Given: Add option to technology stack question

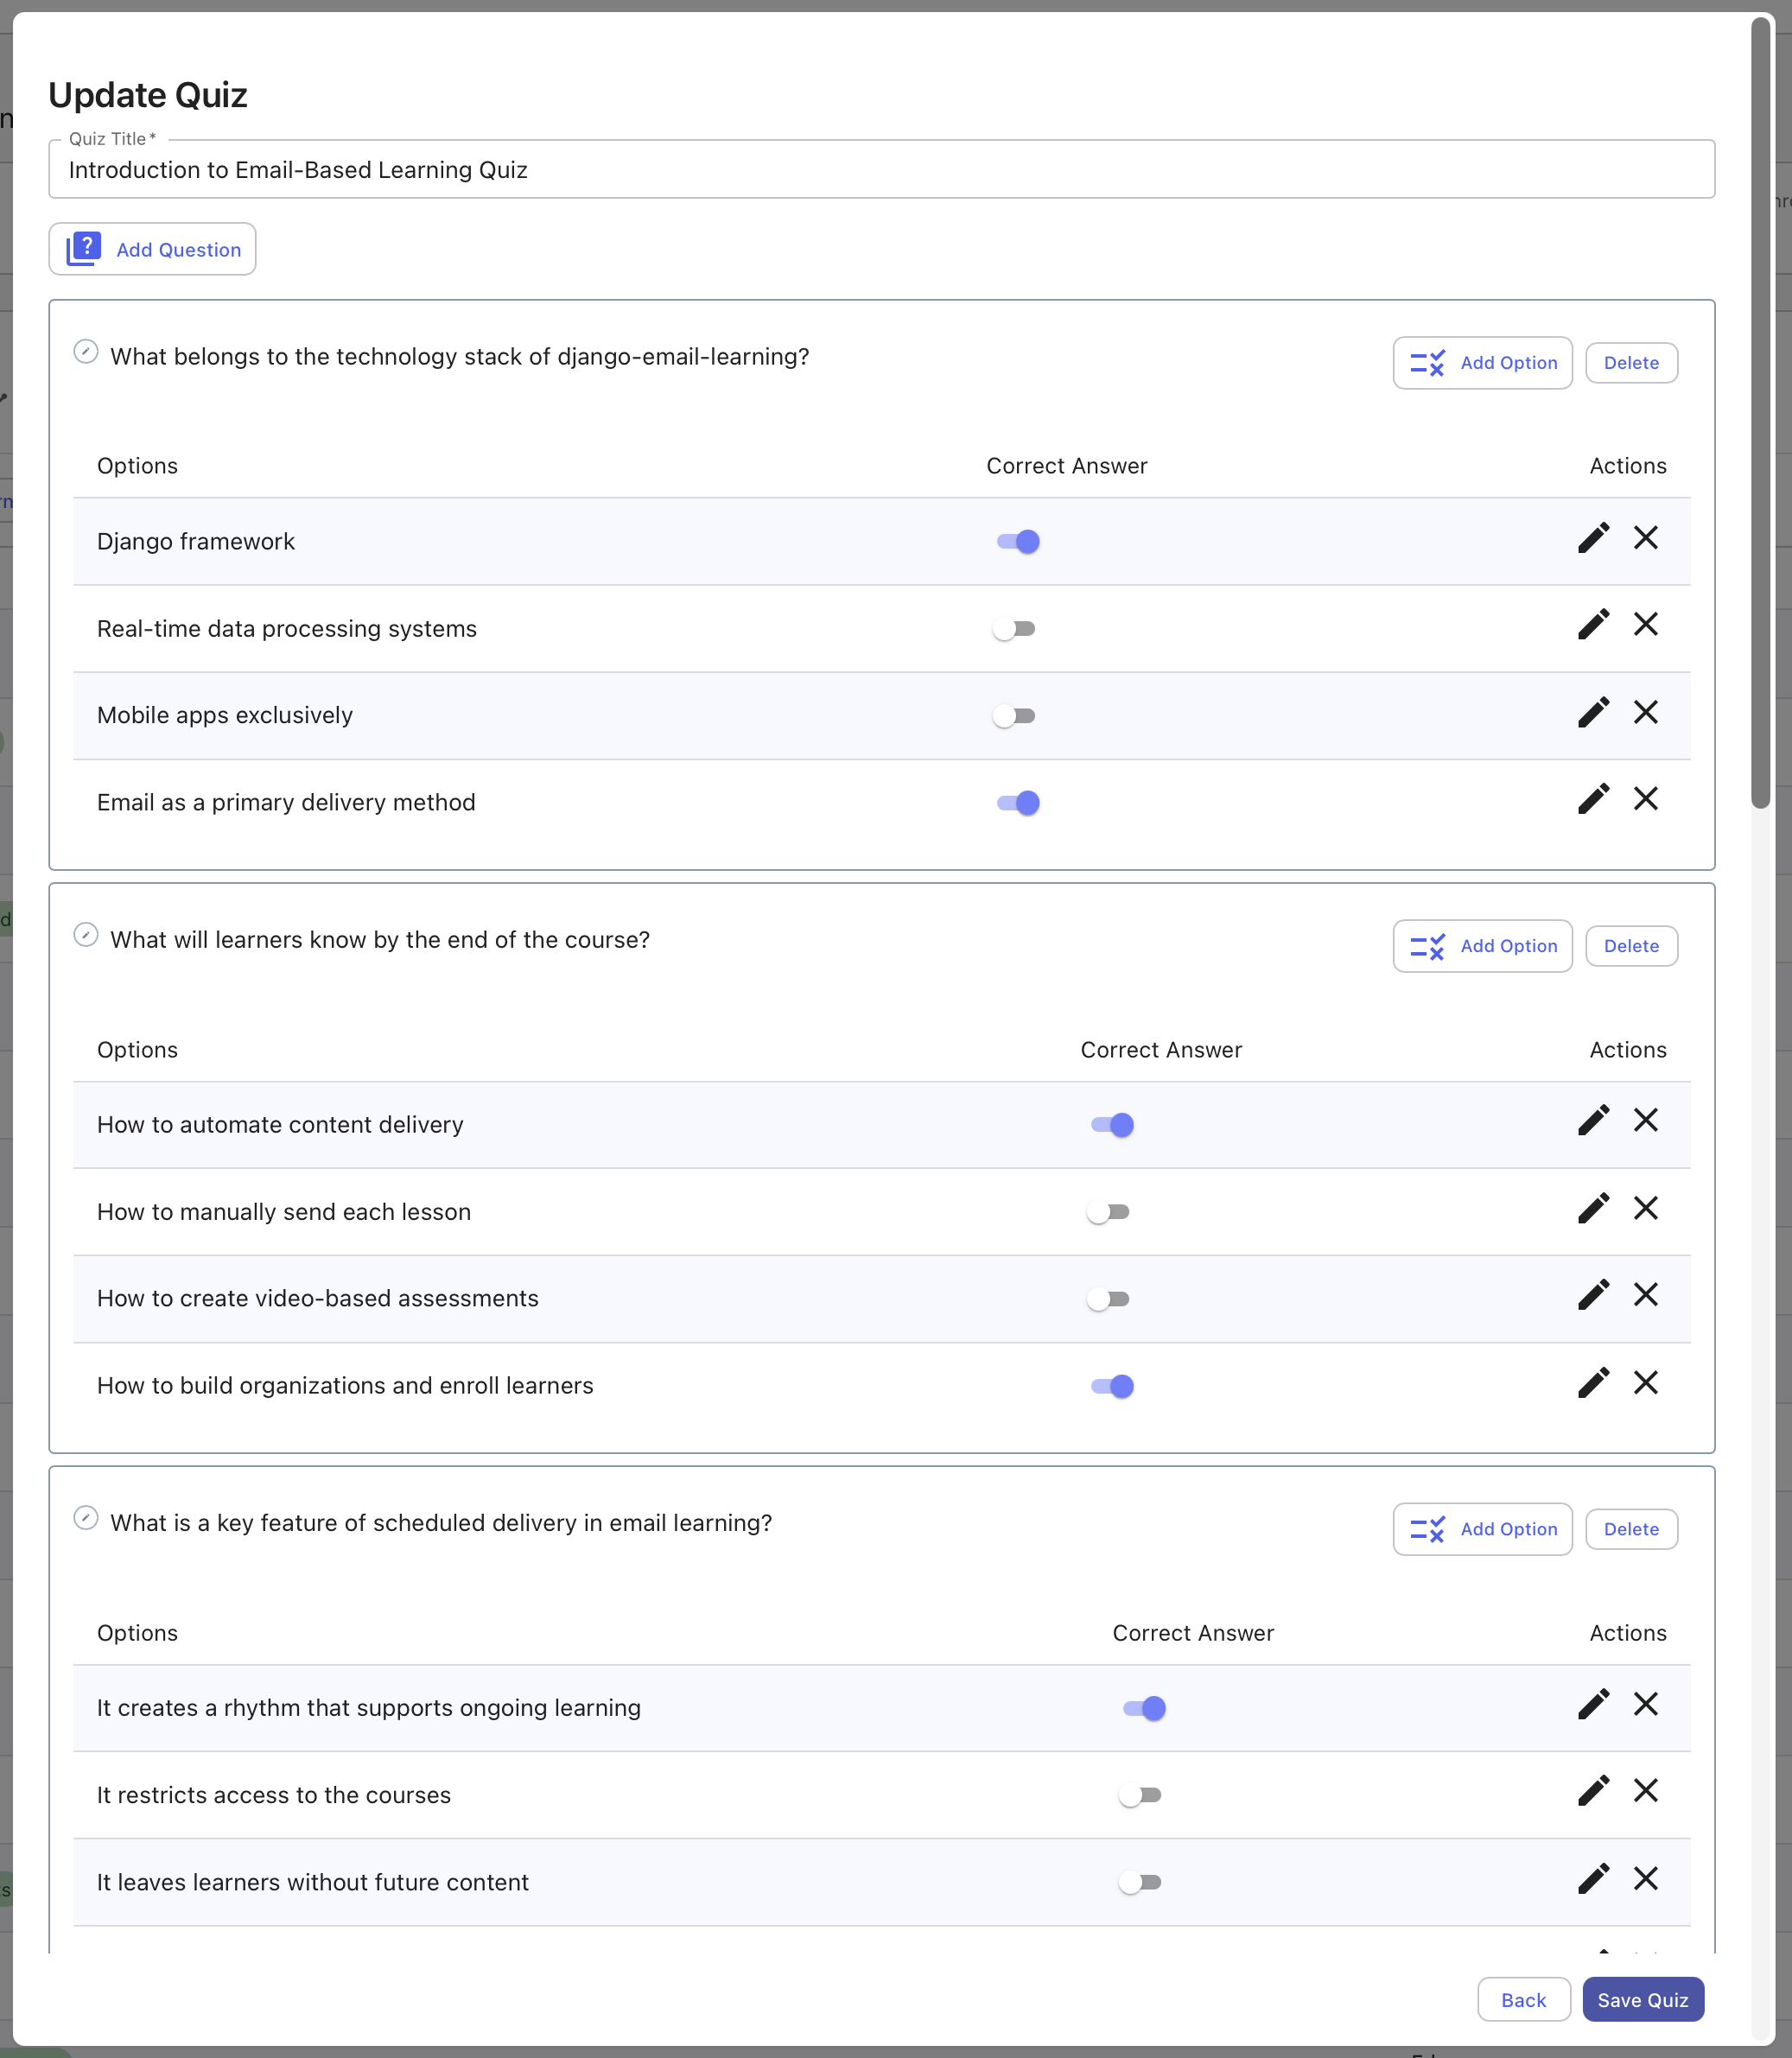Looking at the screenshot, I should click(1482, 363).
